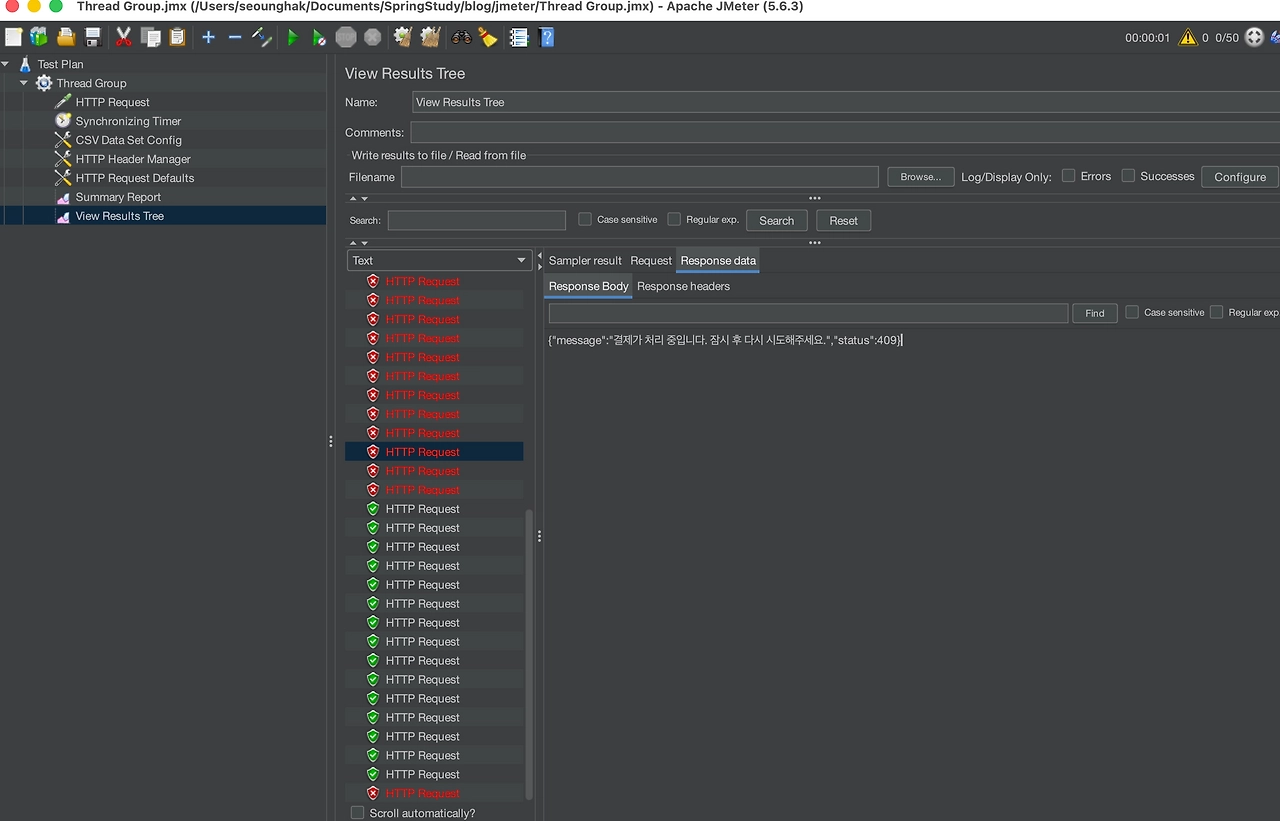Click the Open folder toolbar icon
Viewport: 1280px width, 821px height.
tap(66, 37)
